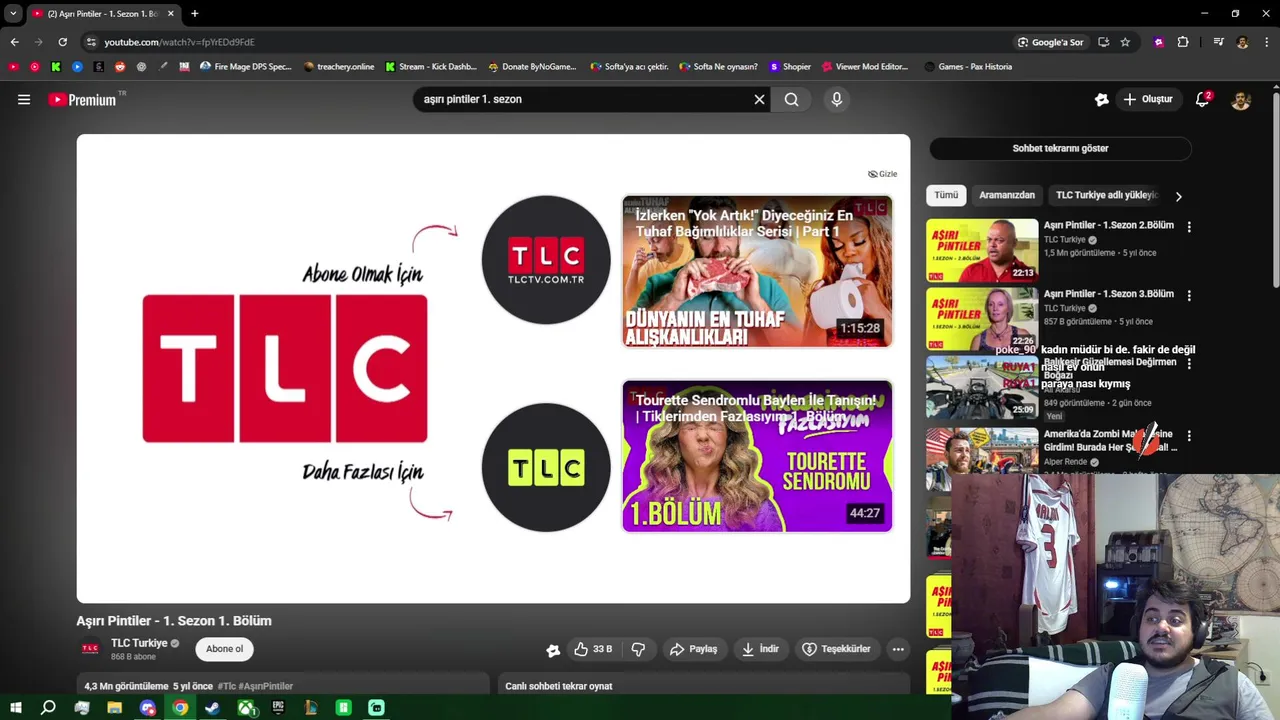
Task: Open the Fire Mage DPS Spec bookmark
Action: coord(245,67)
